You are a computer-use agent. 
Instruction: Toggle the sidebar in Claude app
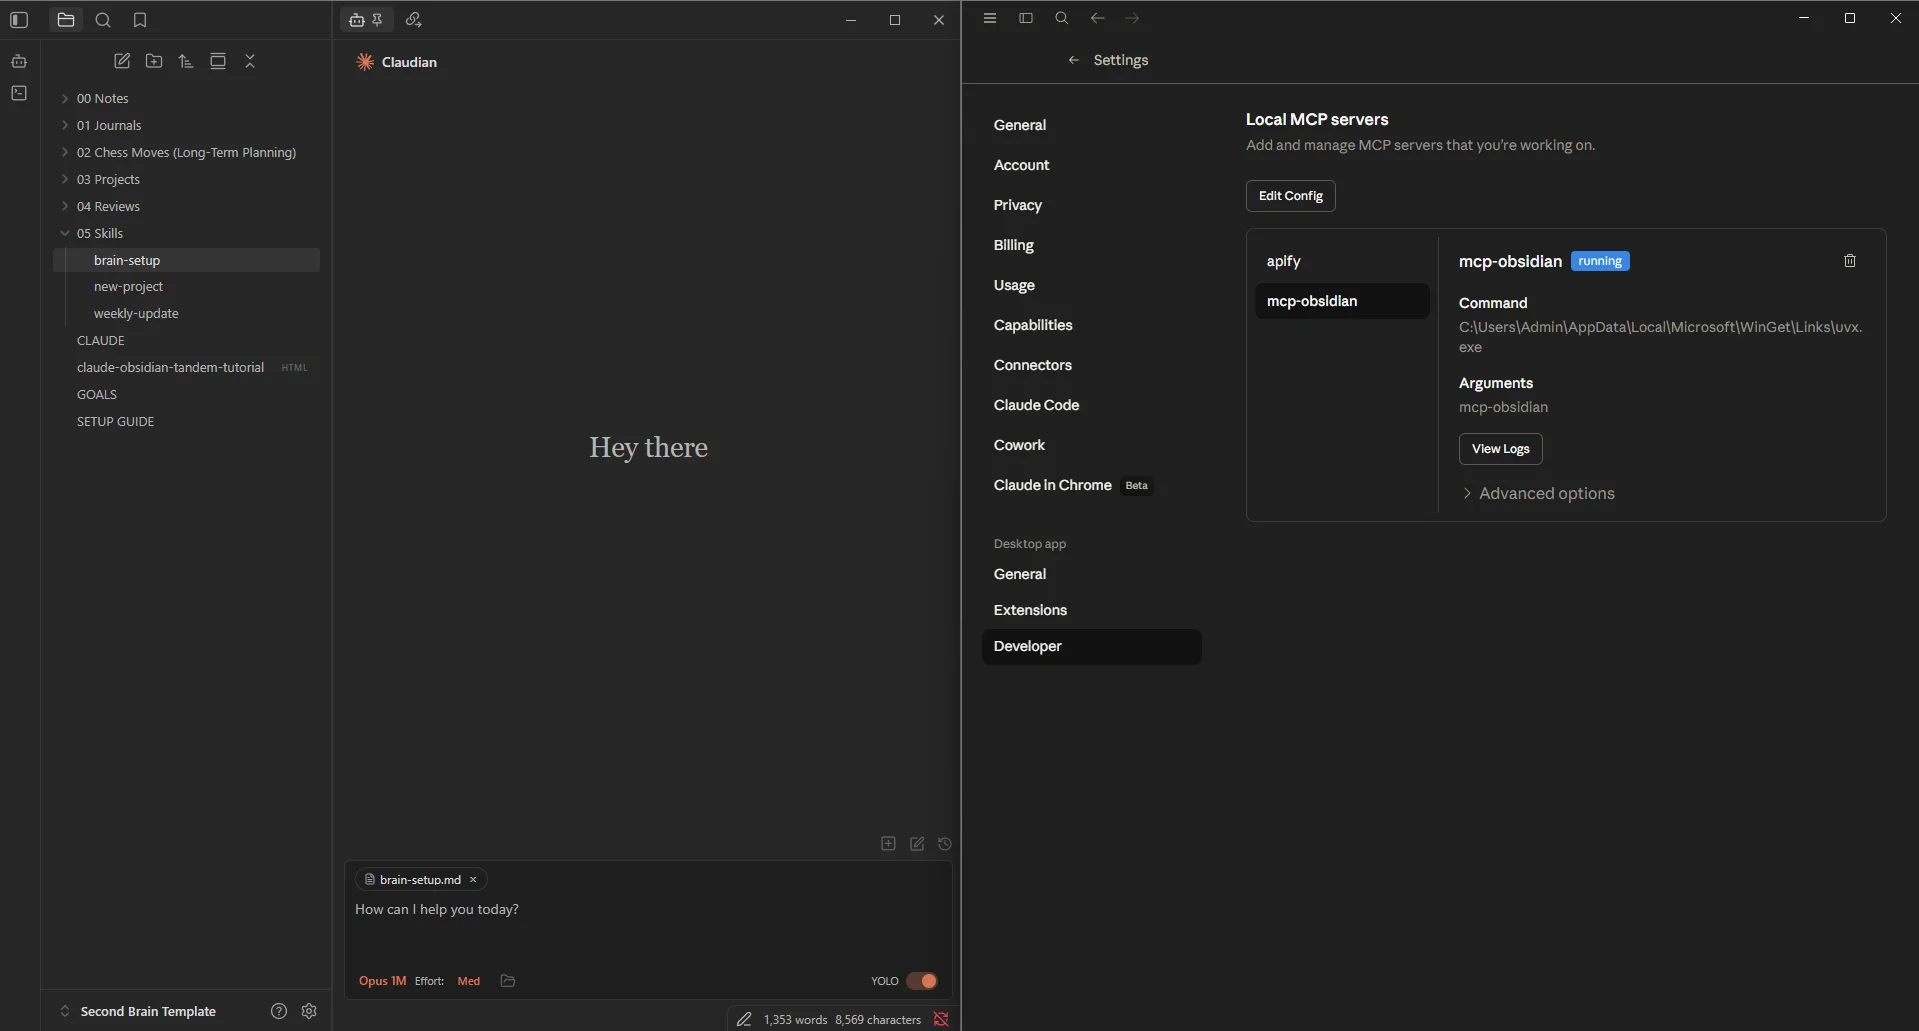click(1026, 18)
